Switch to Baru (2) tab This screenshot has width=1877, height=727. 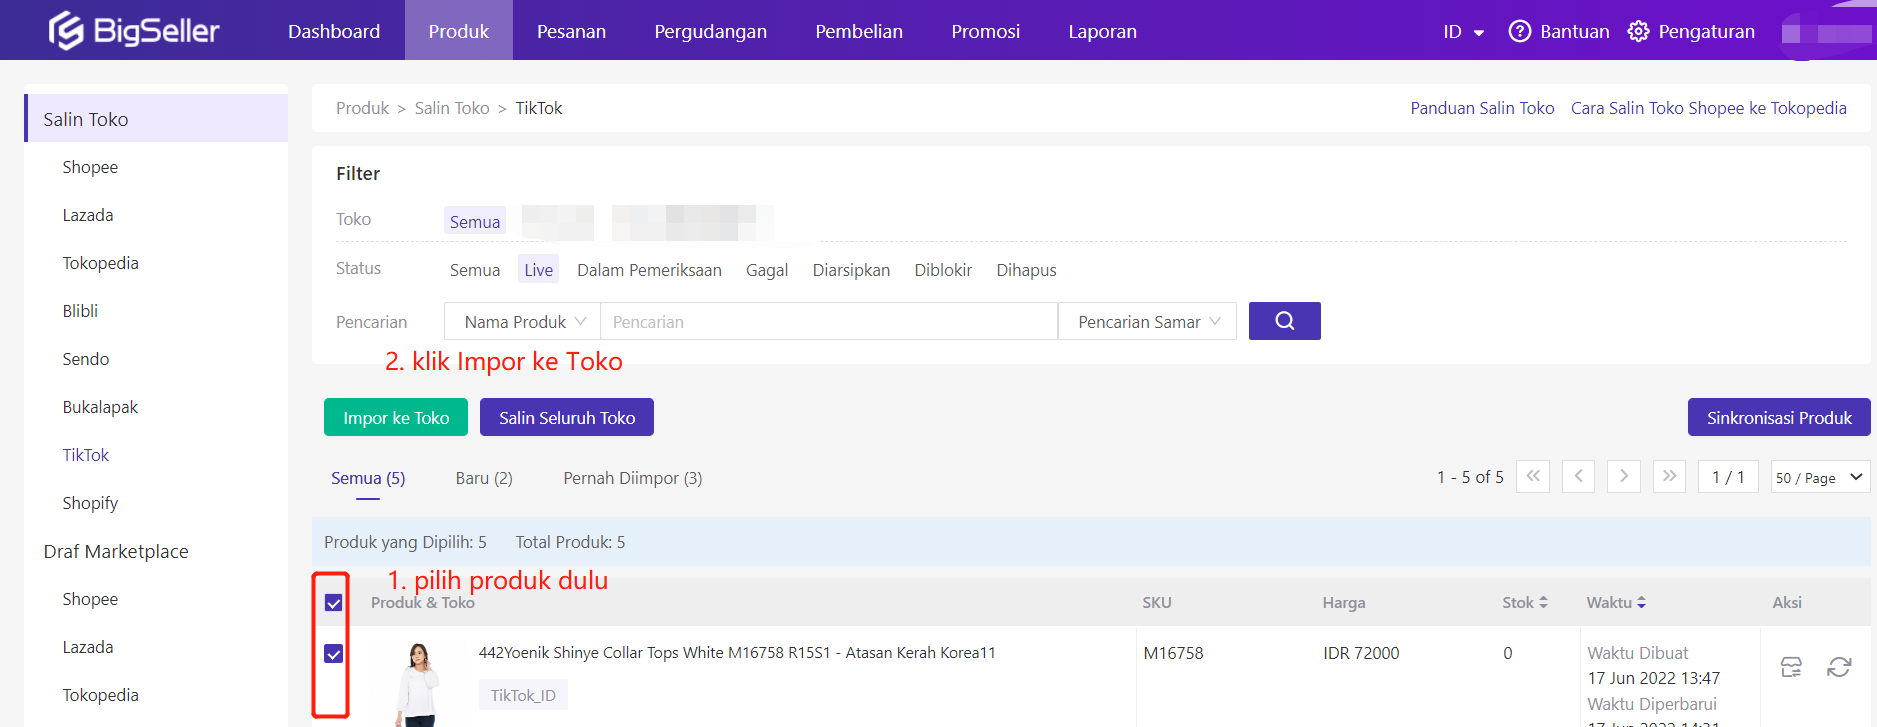(x=484, y=478)
